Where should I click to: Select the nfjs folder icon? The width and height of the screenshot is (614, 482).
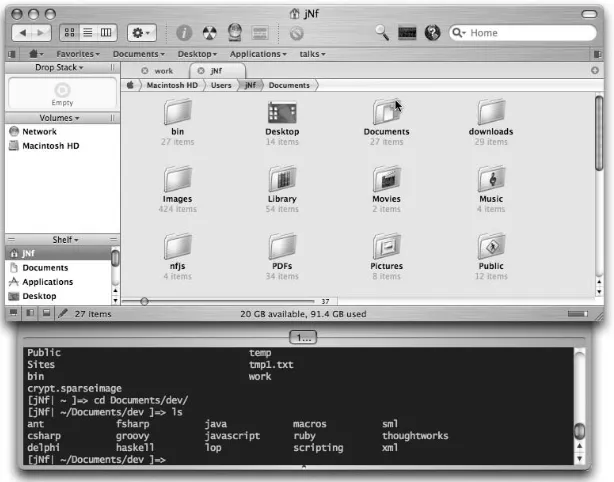point(177,247)
